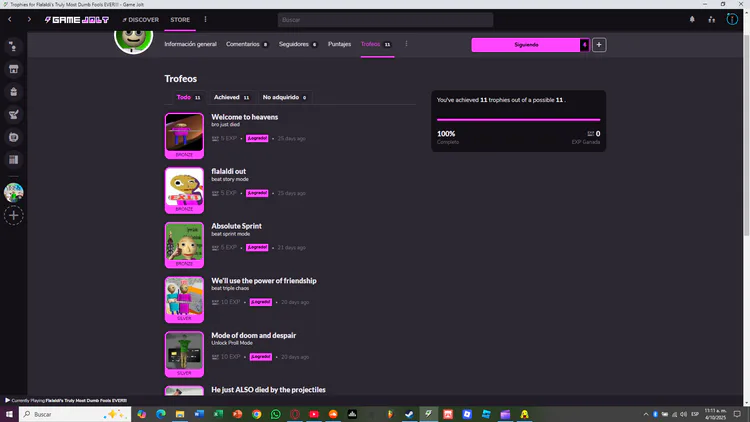The image size is (750, 422).
Task: Open the power of friendship trophy image
Action: (x=184, y=300)
